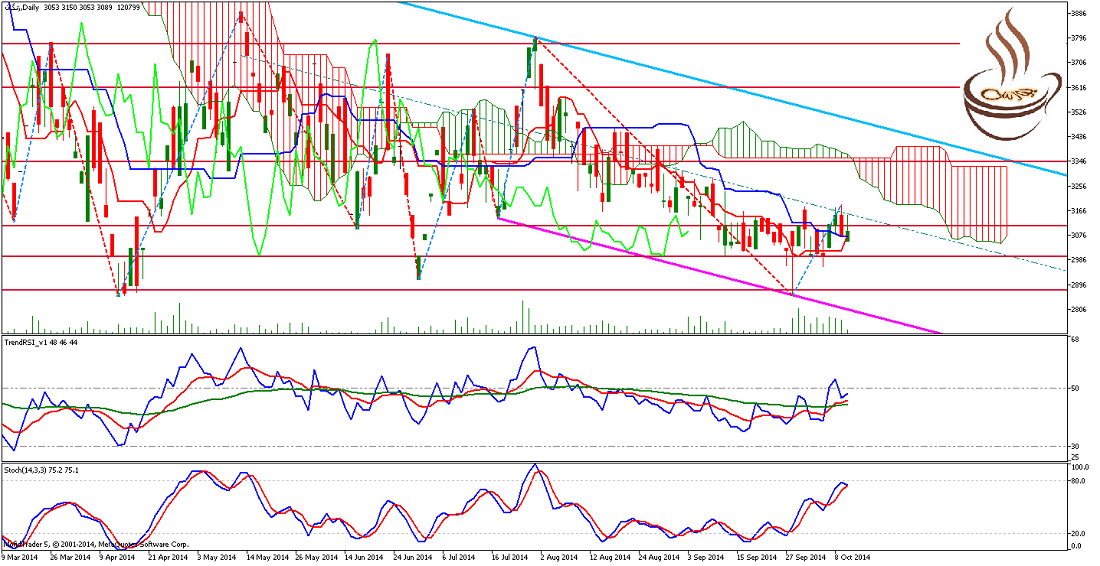Click the Daily chart symbol title
Viewport: 1100px width, 566px height.
(29, 7)
